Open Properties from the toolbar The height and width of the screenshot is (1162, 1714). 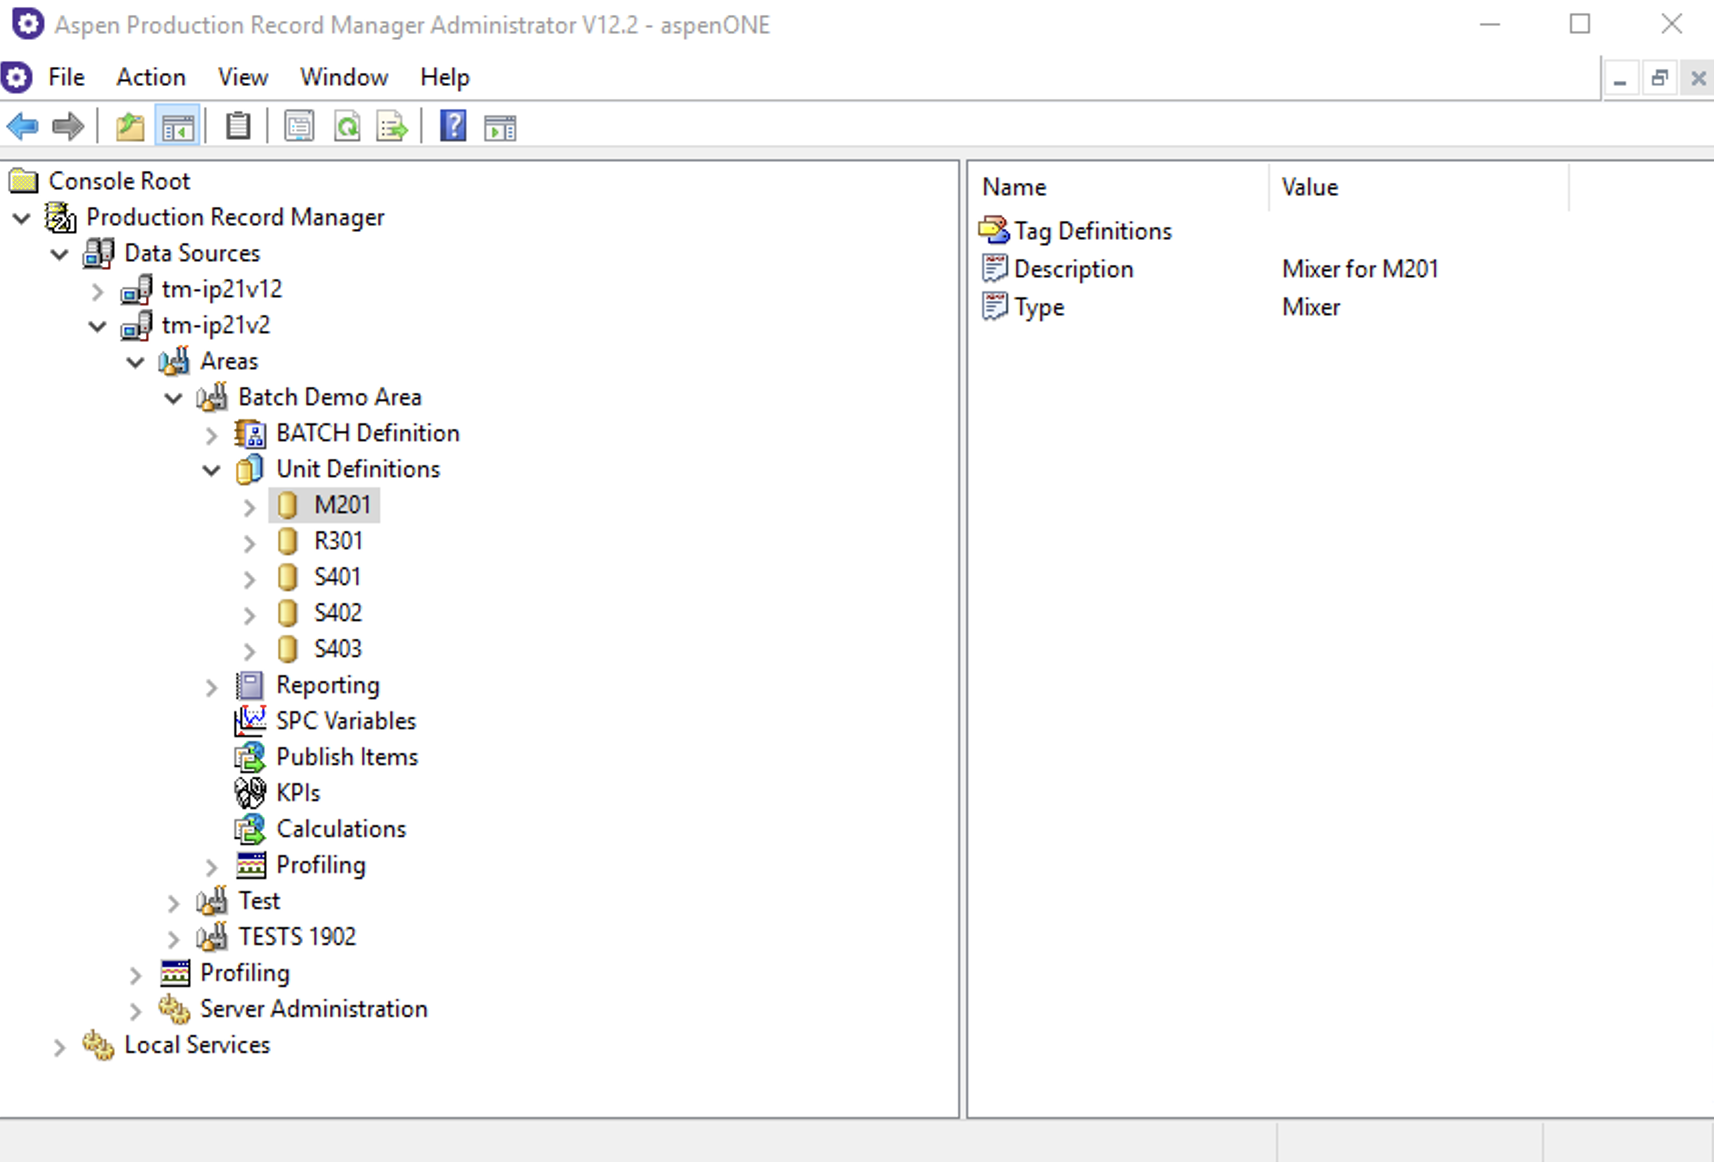click(x=299, y=127)
